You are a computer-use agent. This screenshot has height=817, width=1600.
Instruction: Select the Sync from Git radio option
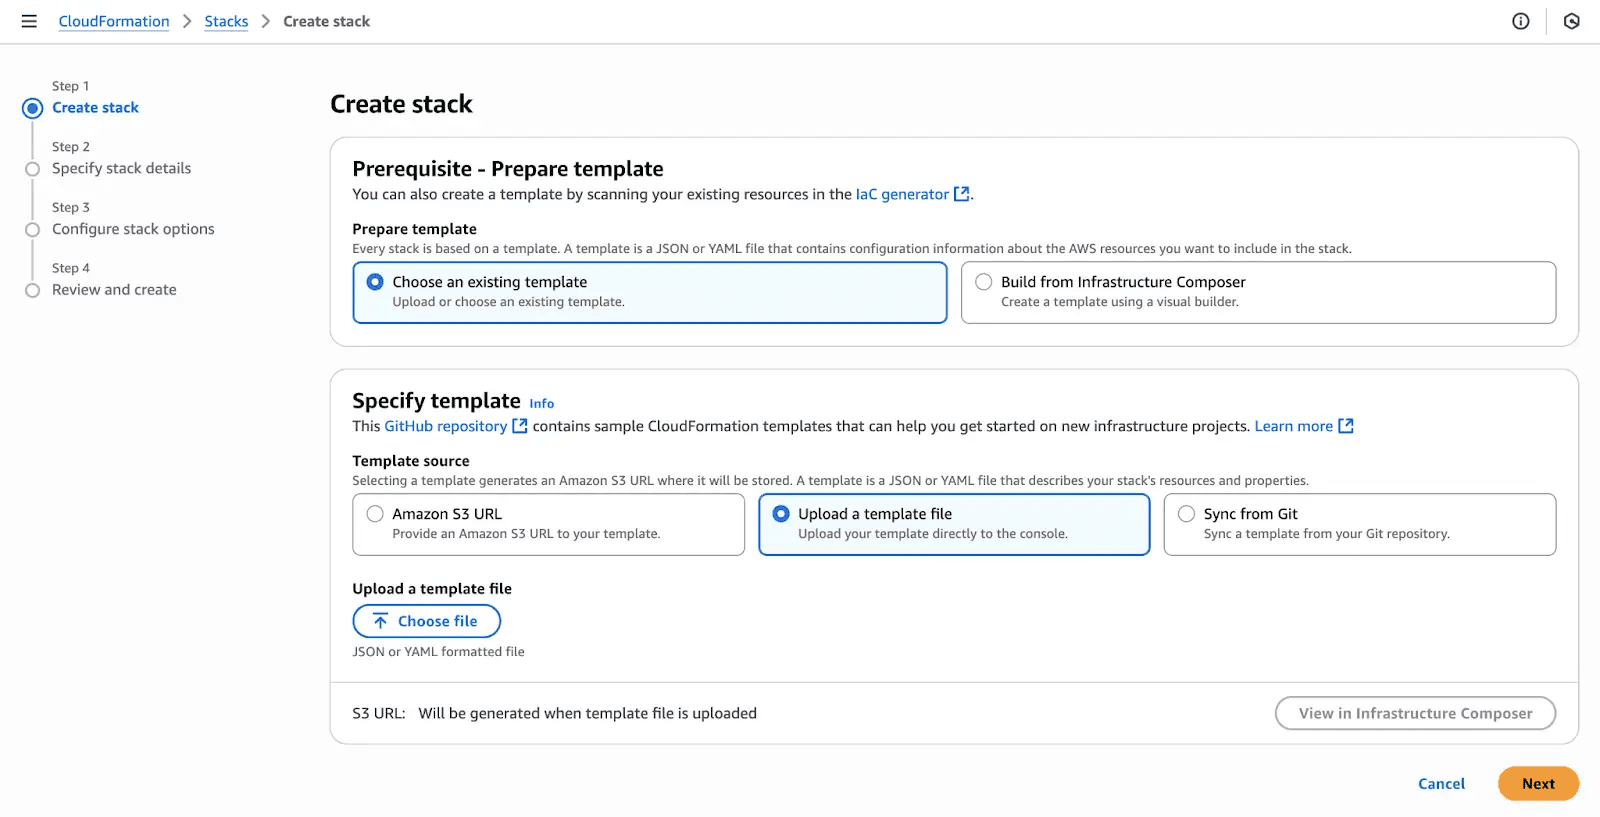tap(1186, 514)
